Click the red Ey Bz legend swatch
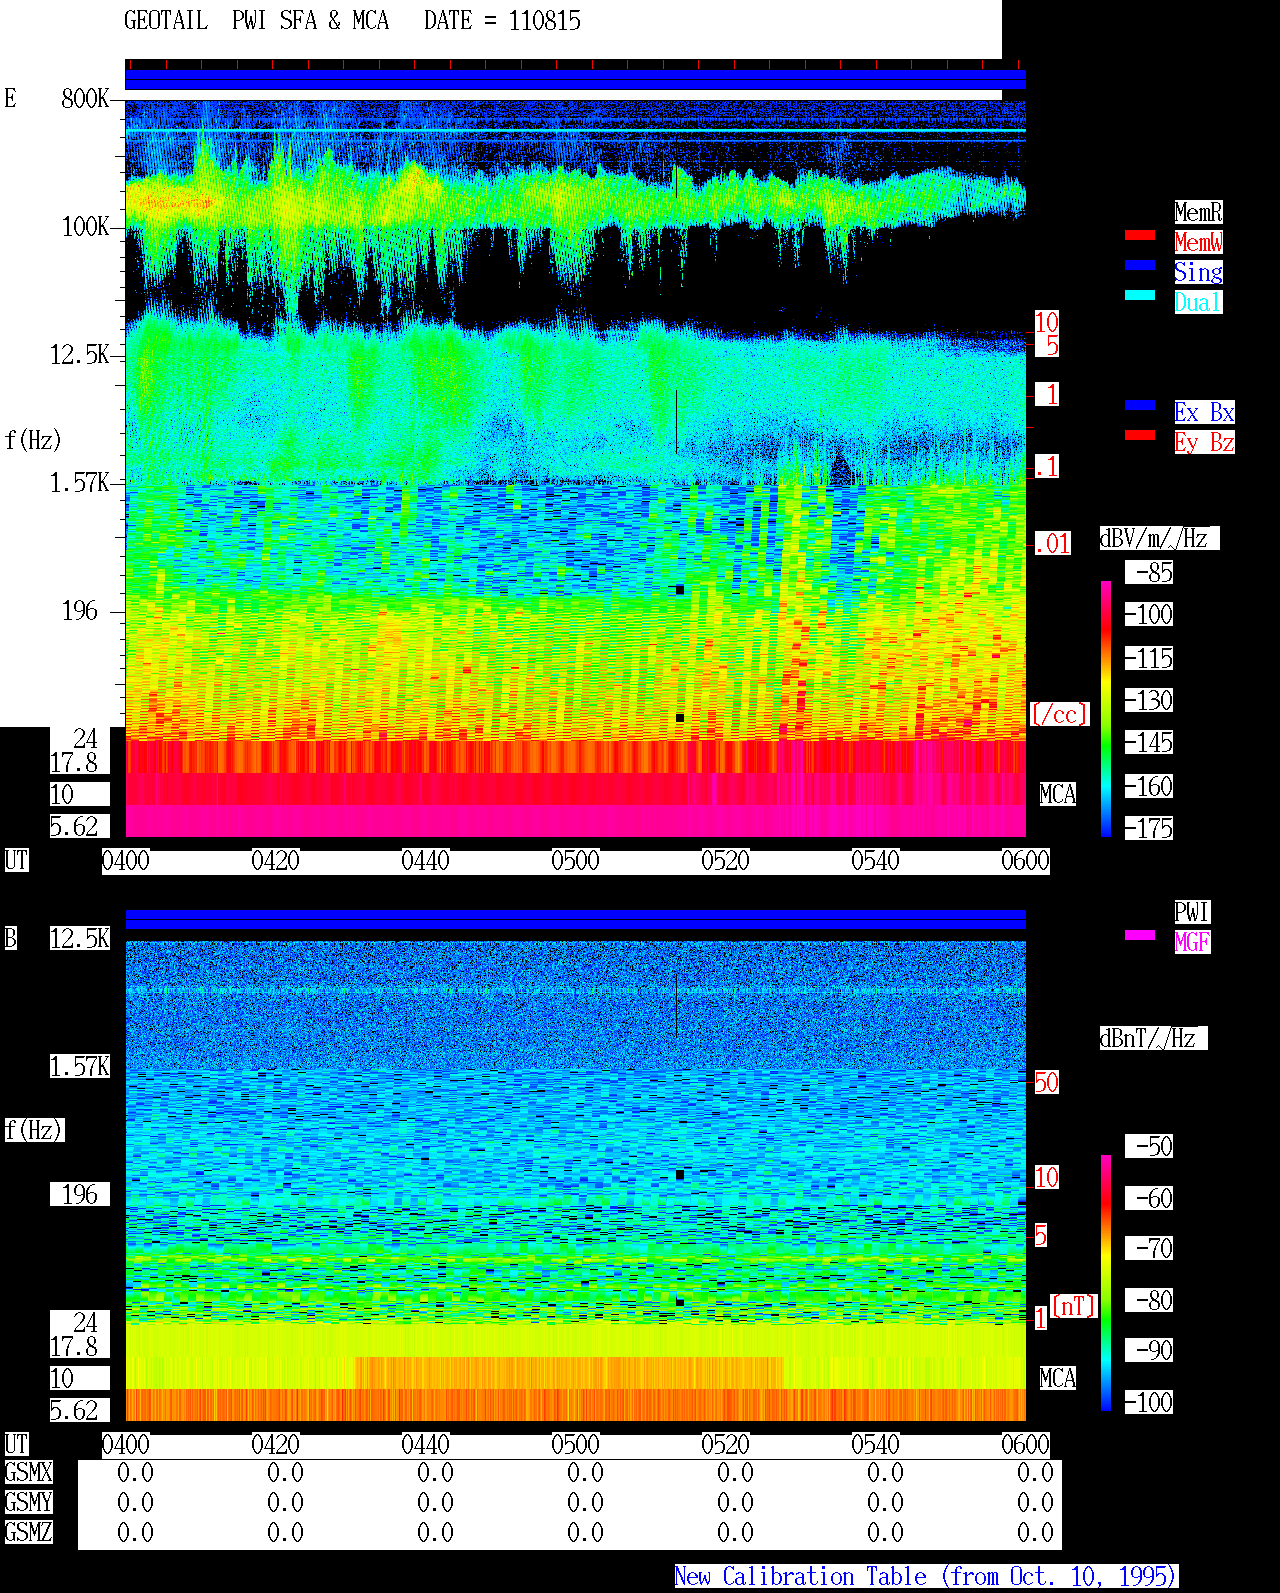This screenshot has height=1593, width=1280. click(1140, 435)
